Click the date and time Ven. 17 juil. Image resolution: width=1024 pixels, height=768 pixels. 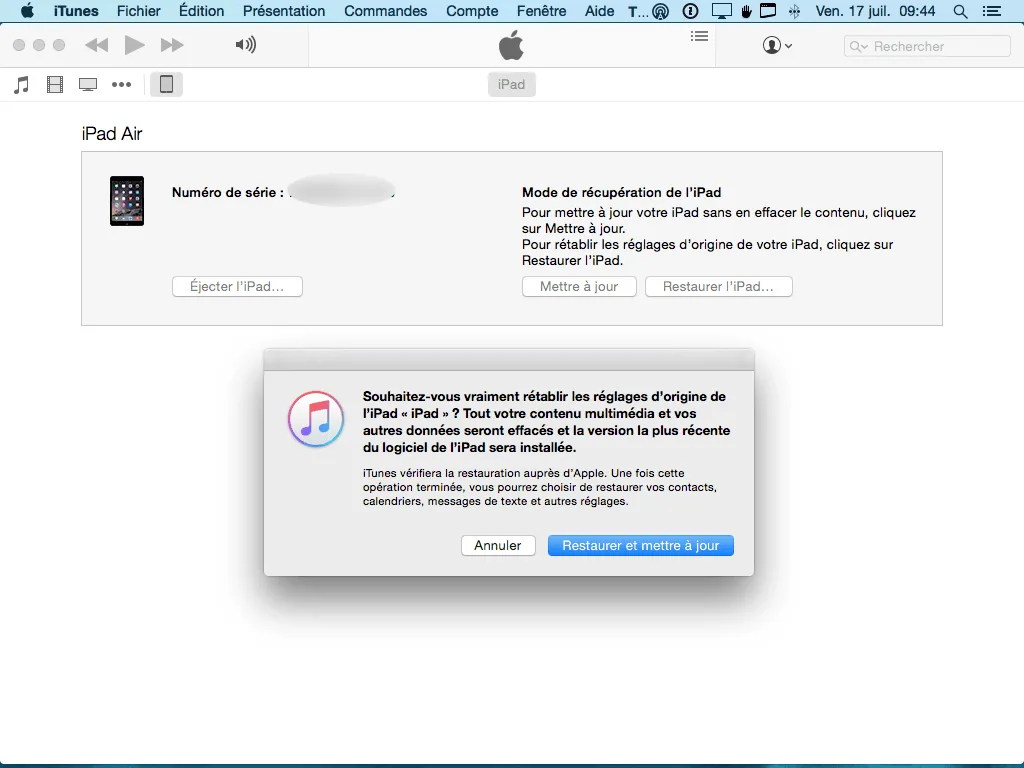pyautogui.click(x=875, y=11)
